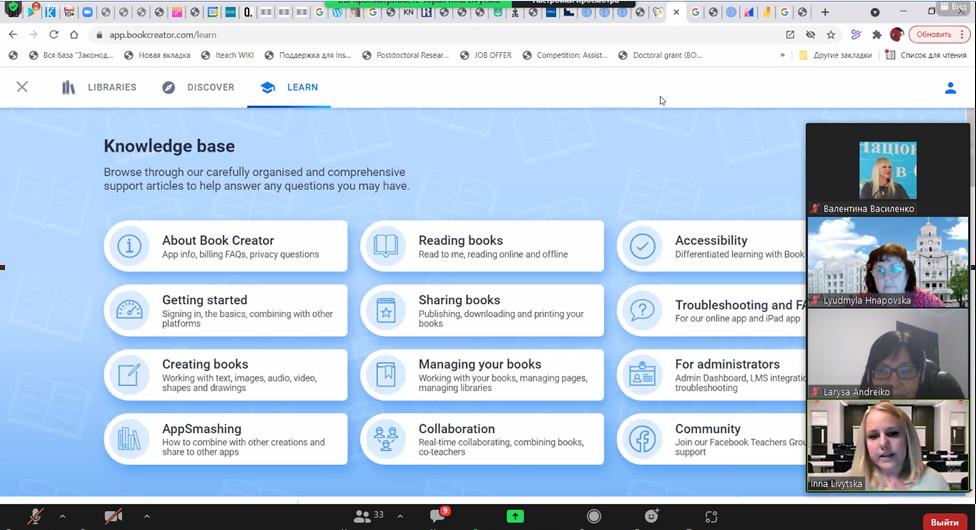Switch to the Libraries tab
Image resolution: width=976 pixels, height=530 pixels.
(99, 88)
